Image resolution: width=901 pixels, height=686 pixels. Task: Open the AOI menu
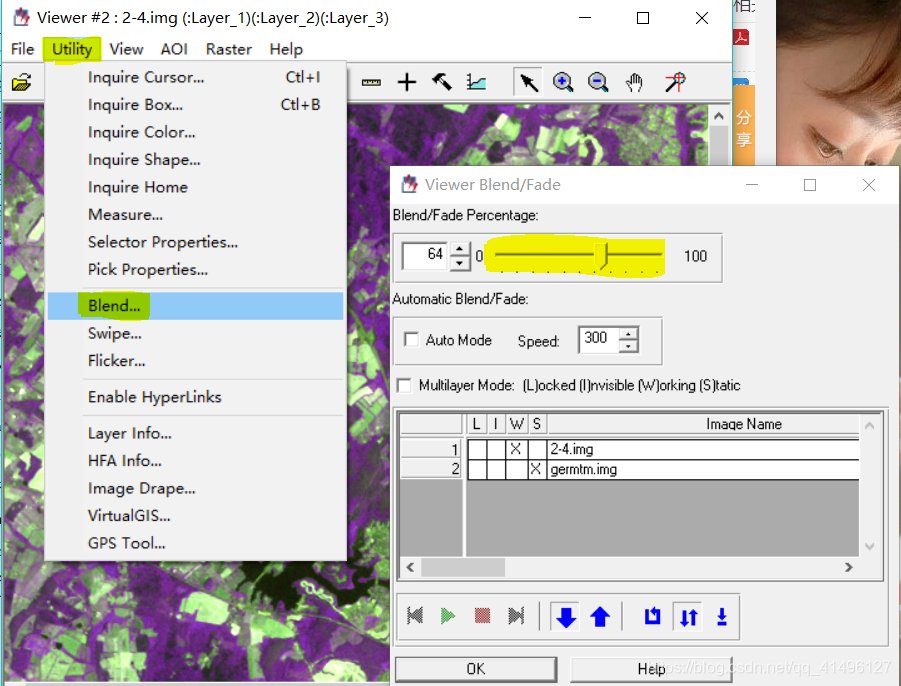(174, 49)
